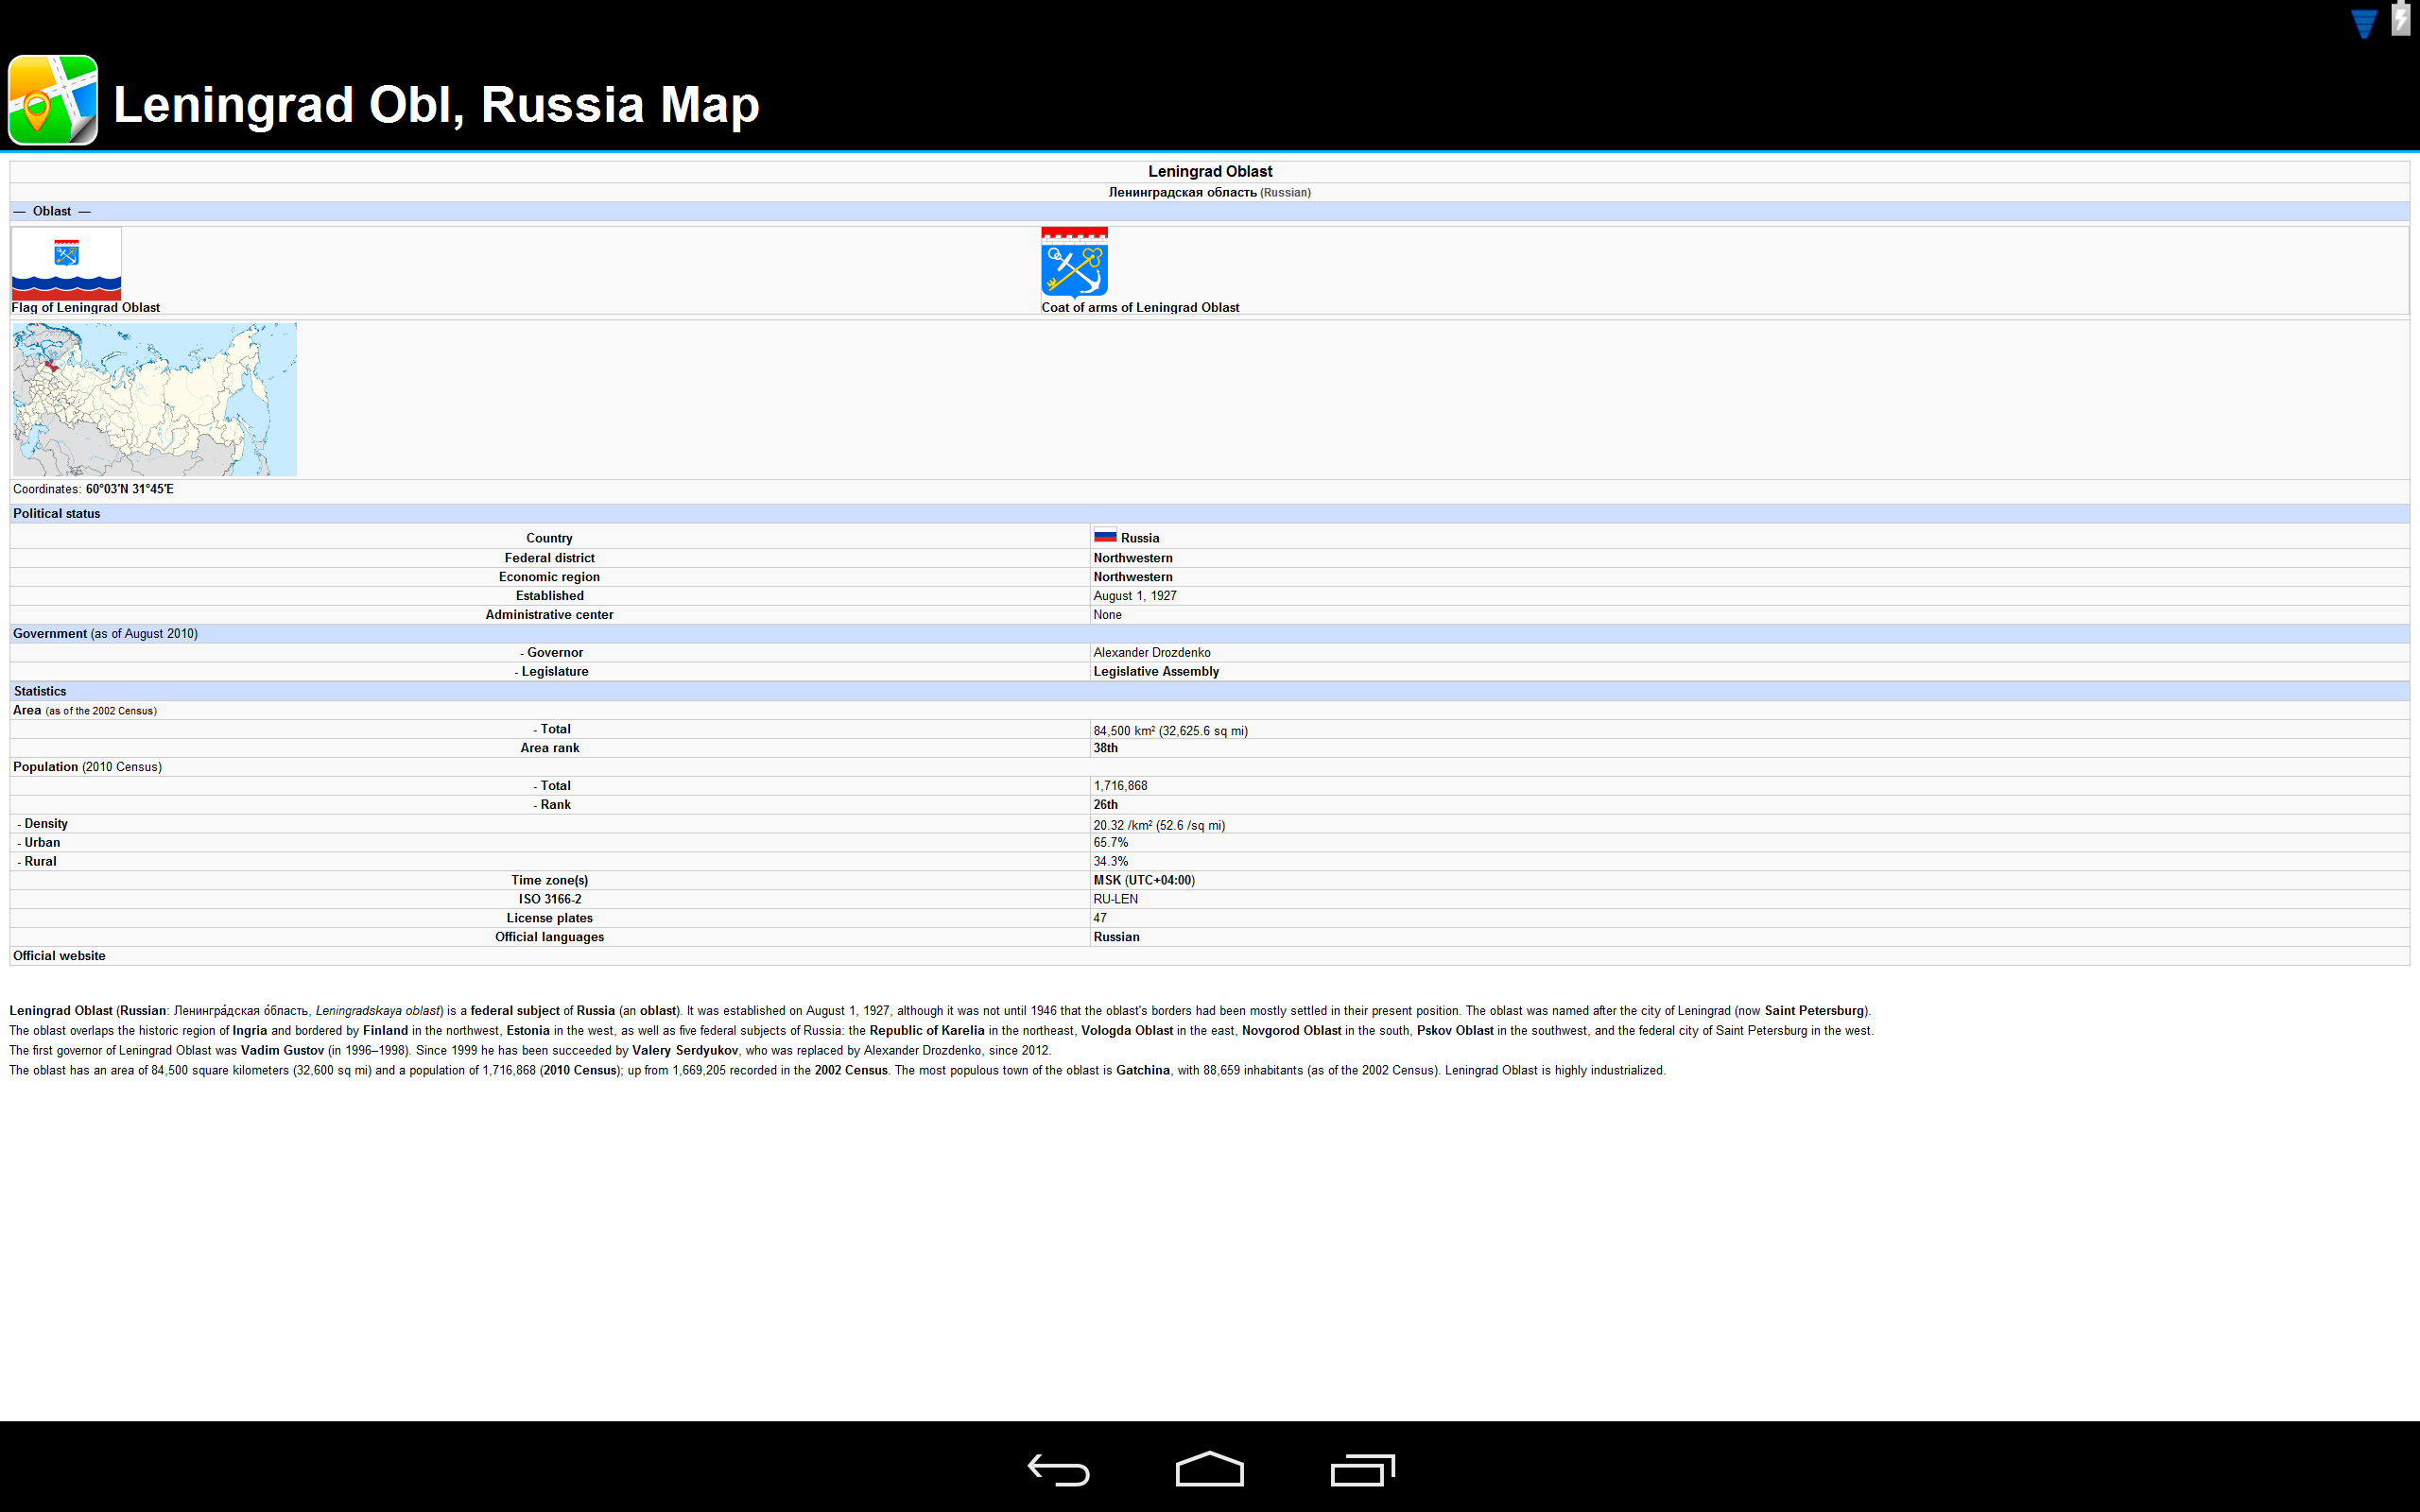Expand the Statistics section
2420x1512 pixels.
(x=39, y=690)
